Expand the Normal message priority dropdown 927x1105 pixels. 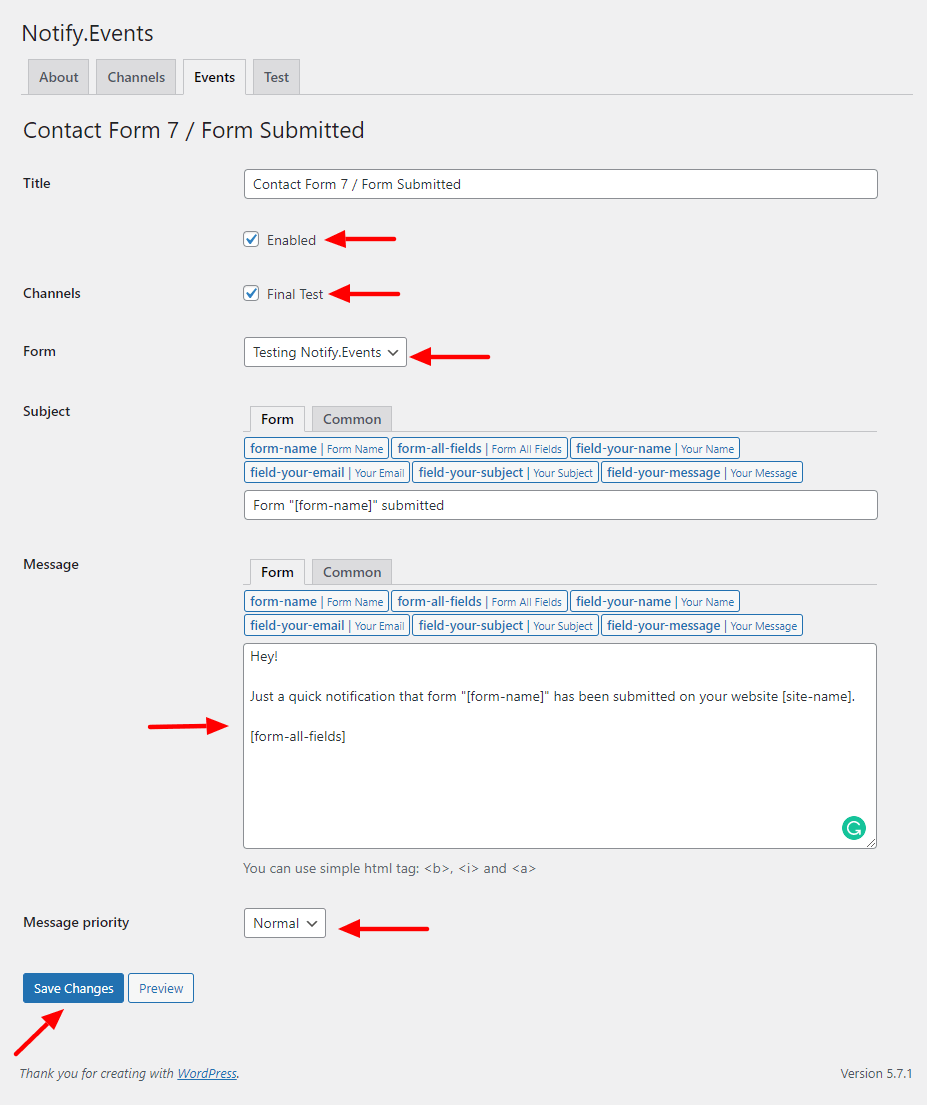point(285,923)
